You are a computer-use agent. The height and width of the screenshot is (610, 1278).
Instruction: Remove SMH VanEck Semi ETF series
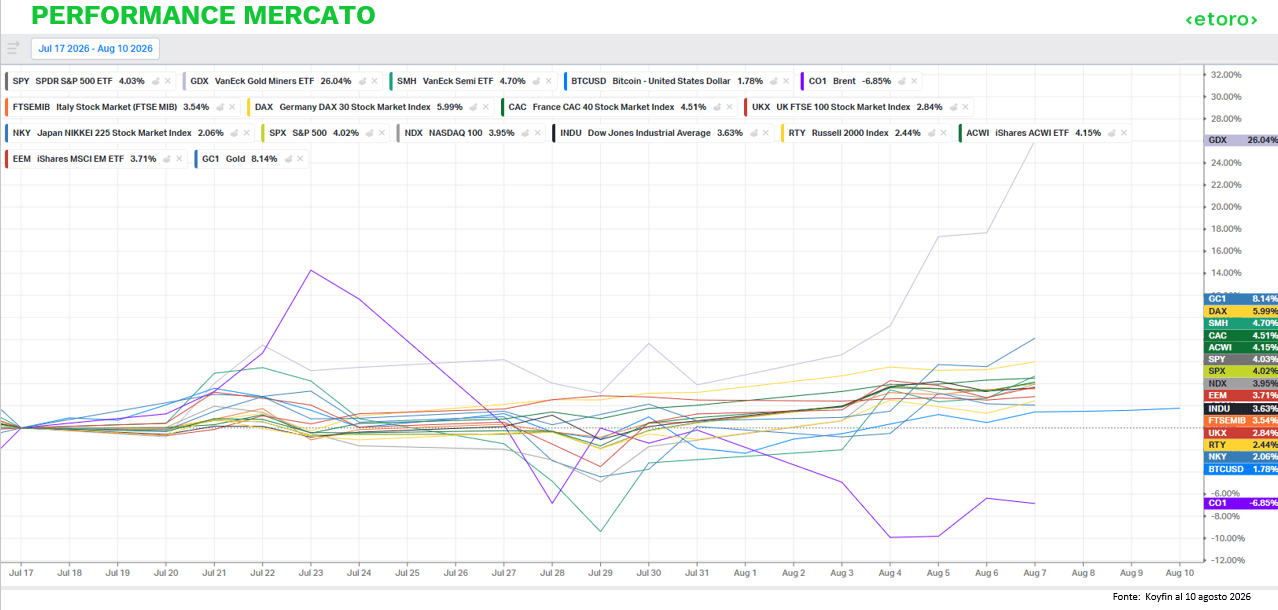coord(549,81)
